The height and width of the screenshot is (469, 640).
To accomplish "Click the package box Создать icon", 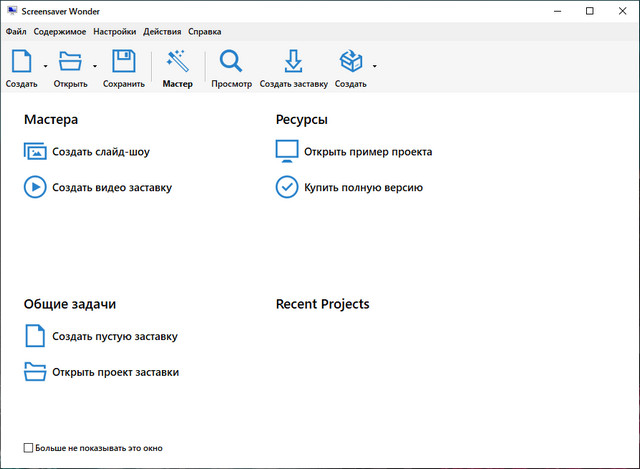I will tap(350, 63).
